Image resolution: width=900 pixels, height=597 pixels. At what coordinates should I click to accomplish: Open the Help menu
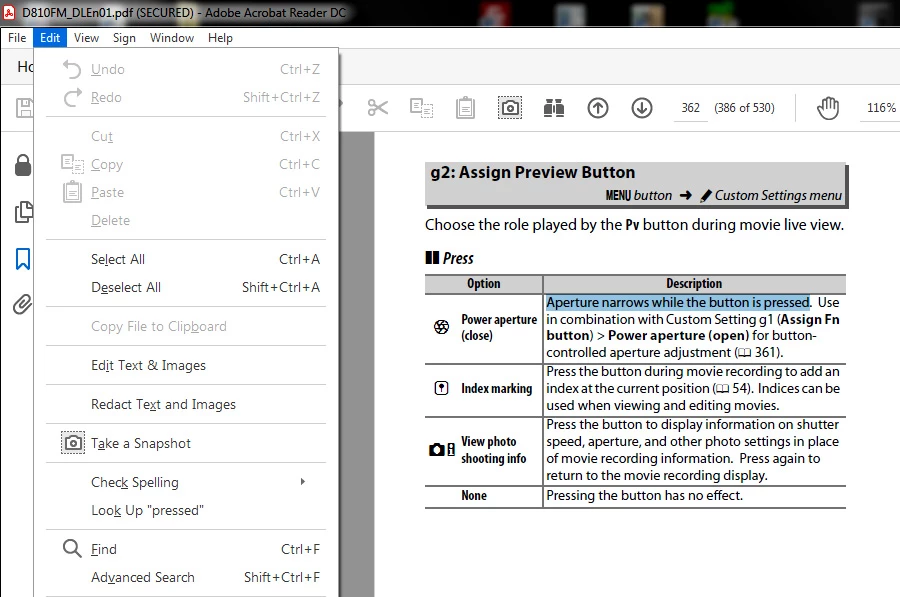click(x=220, y=38)
